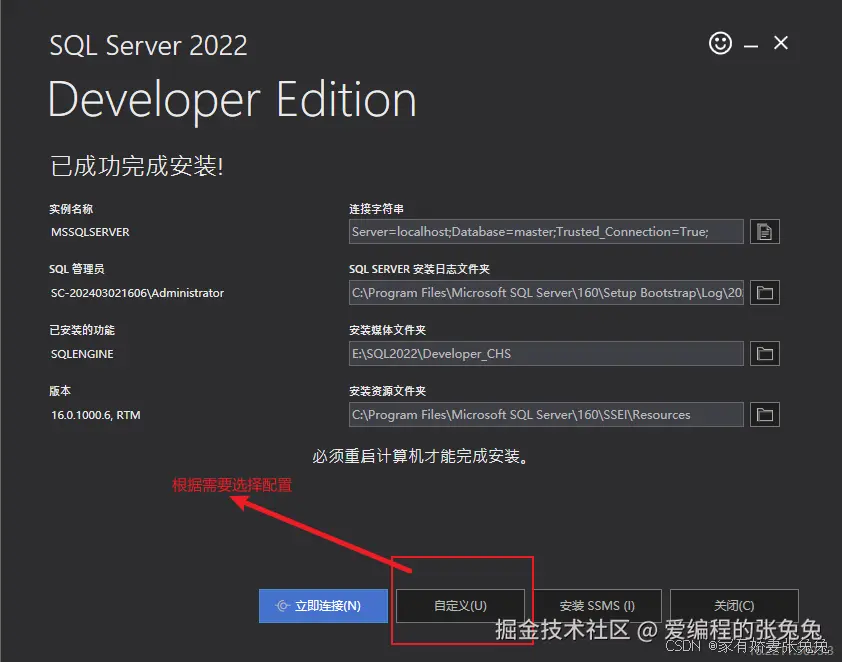Click the 自定义(U) button
Screen dimensions: 842x662
tap(460, 606)
